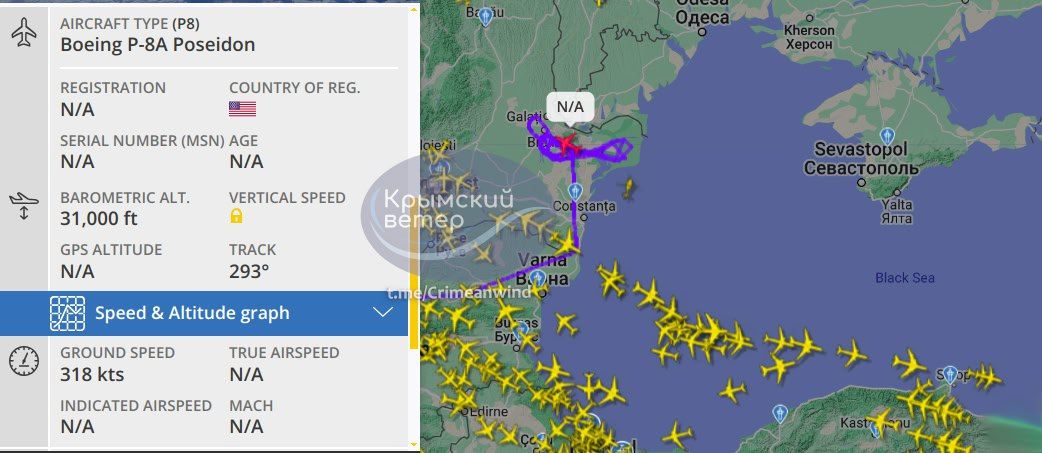Image resolution: width=1042 pixels, height=453 pixels.
Task: Click the yellow aircraft southeast of Constanța
Action: (627, 189)
